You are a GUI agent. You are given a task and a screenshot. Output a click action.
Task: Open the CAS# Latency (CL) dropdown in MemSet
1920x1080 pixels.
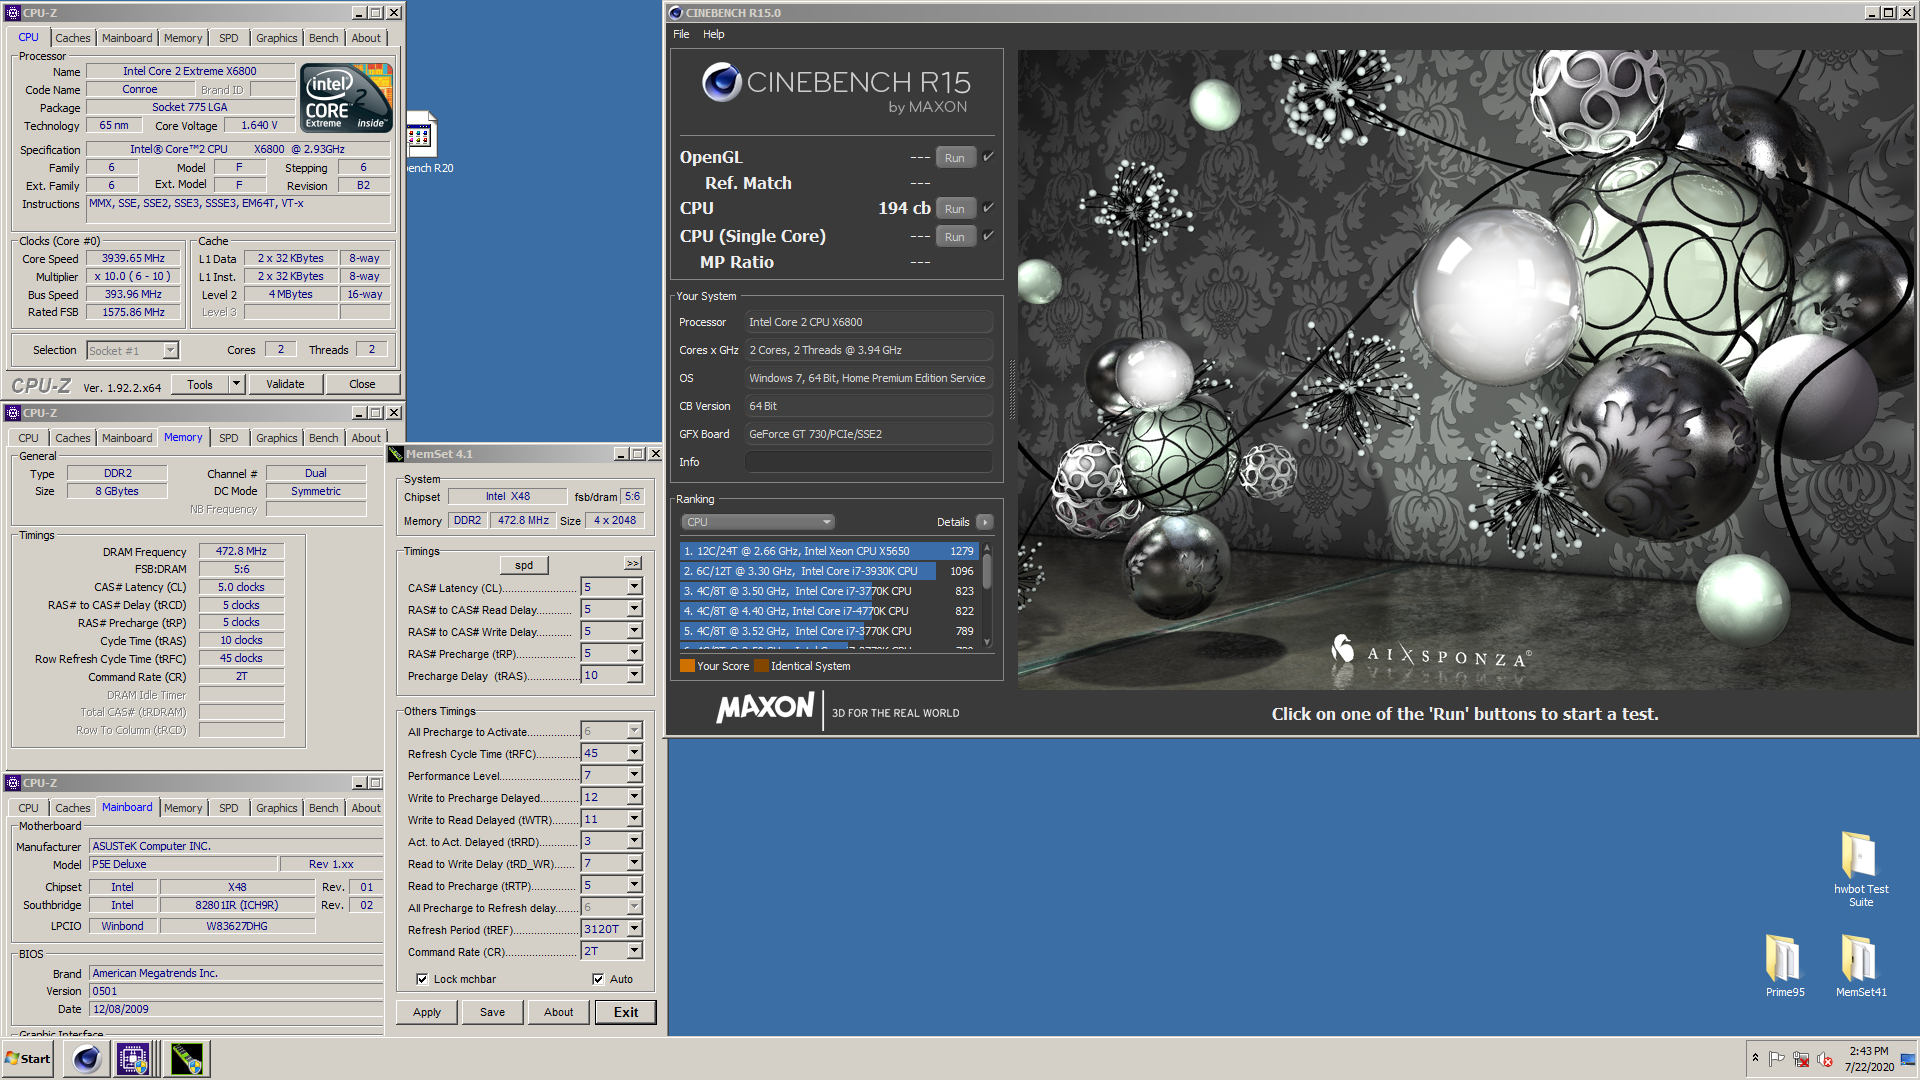pos(634,587)
